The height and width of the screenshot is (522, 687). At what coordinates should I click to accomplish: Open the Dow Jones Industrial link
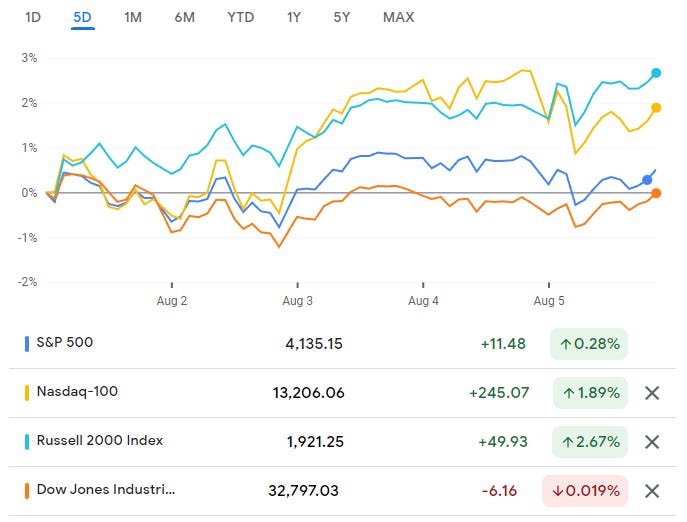pos(106,489)
